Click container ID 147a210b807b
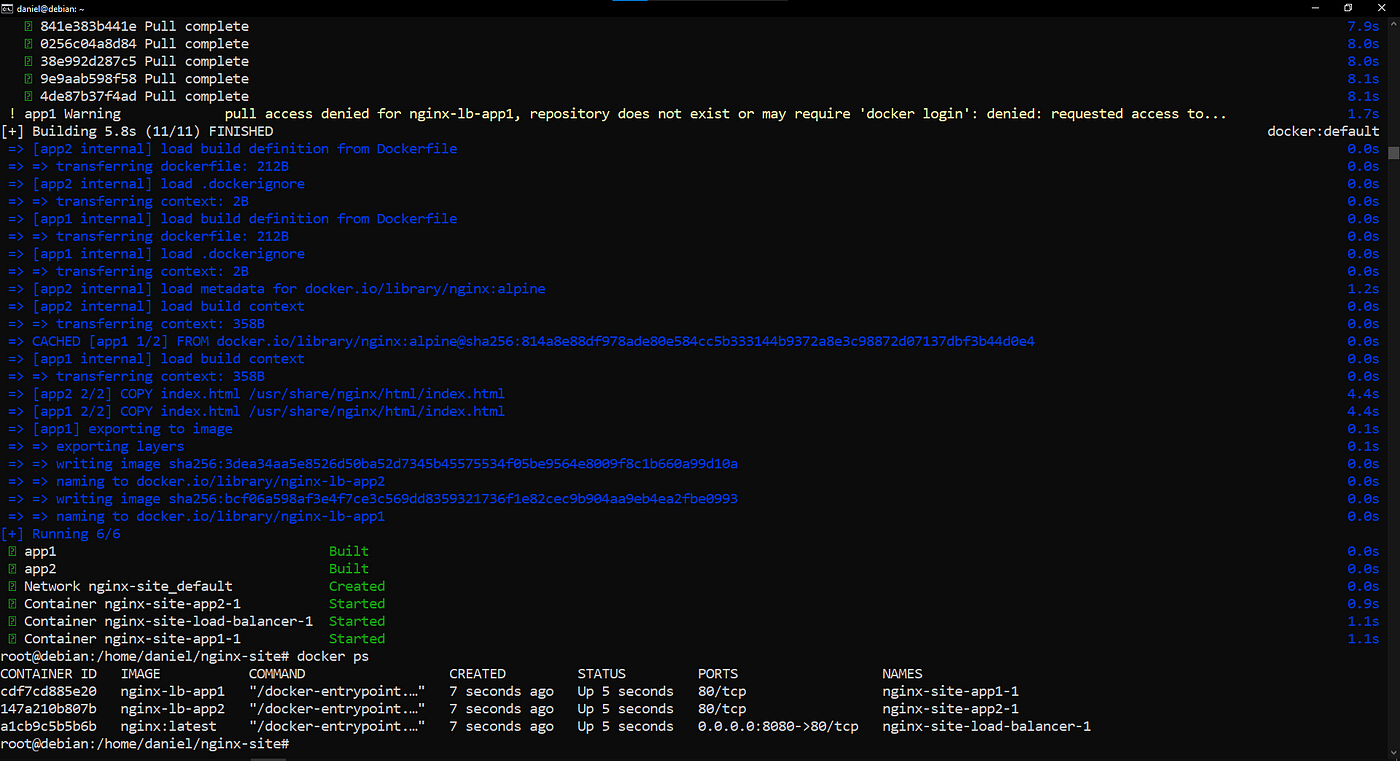The width and height of the screenshot is (1400, 761). click(48, 709)
